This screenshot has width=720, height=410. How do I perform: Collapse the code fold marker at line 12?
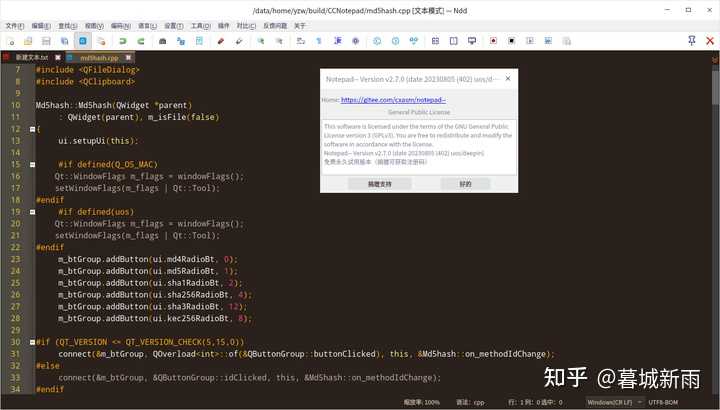[x=32, y=129]
